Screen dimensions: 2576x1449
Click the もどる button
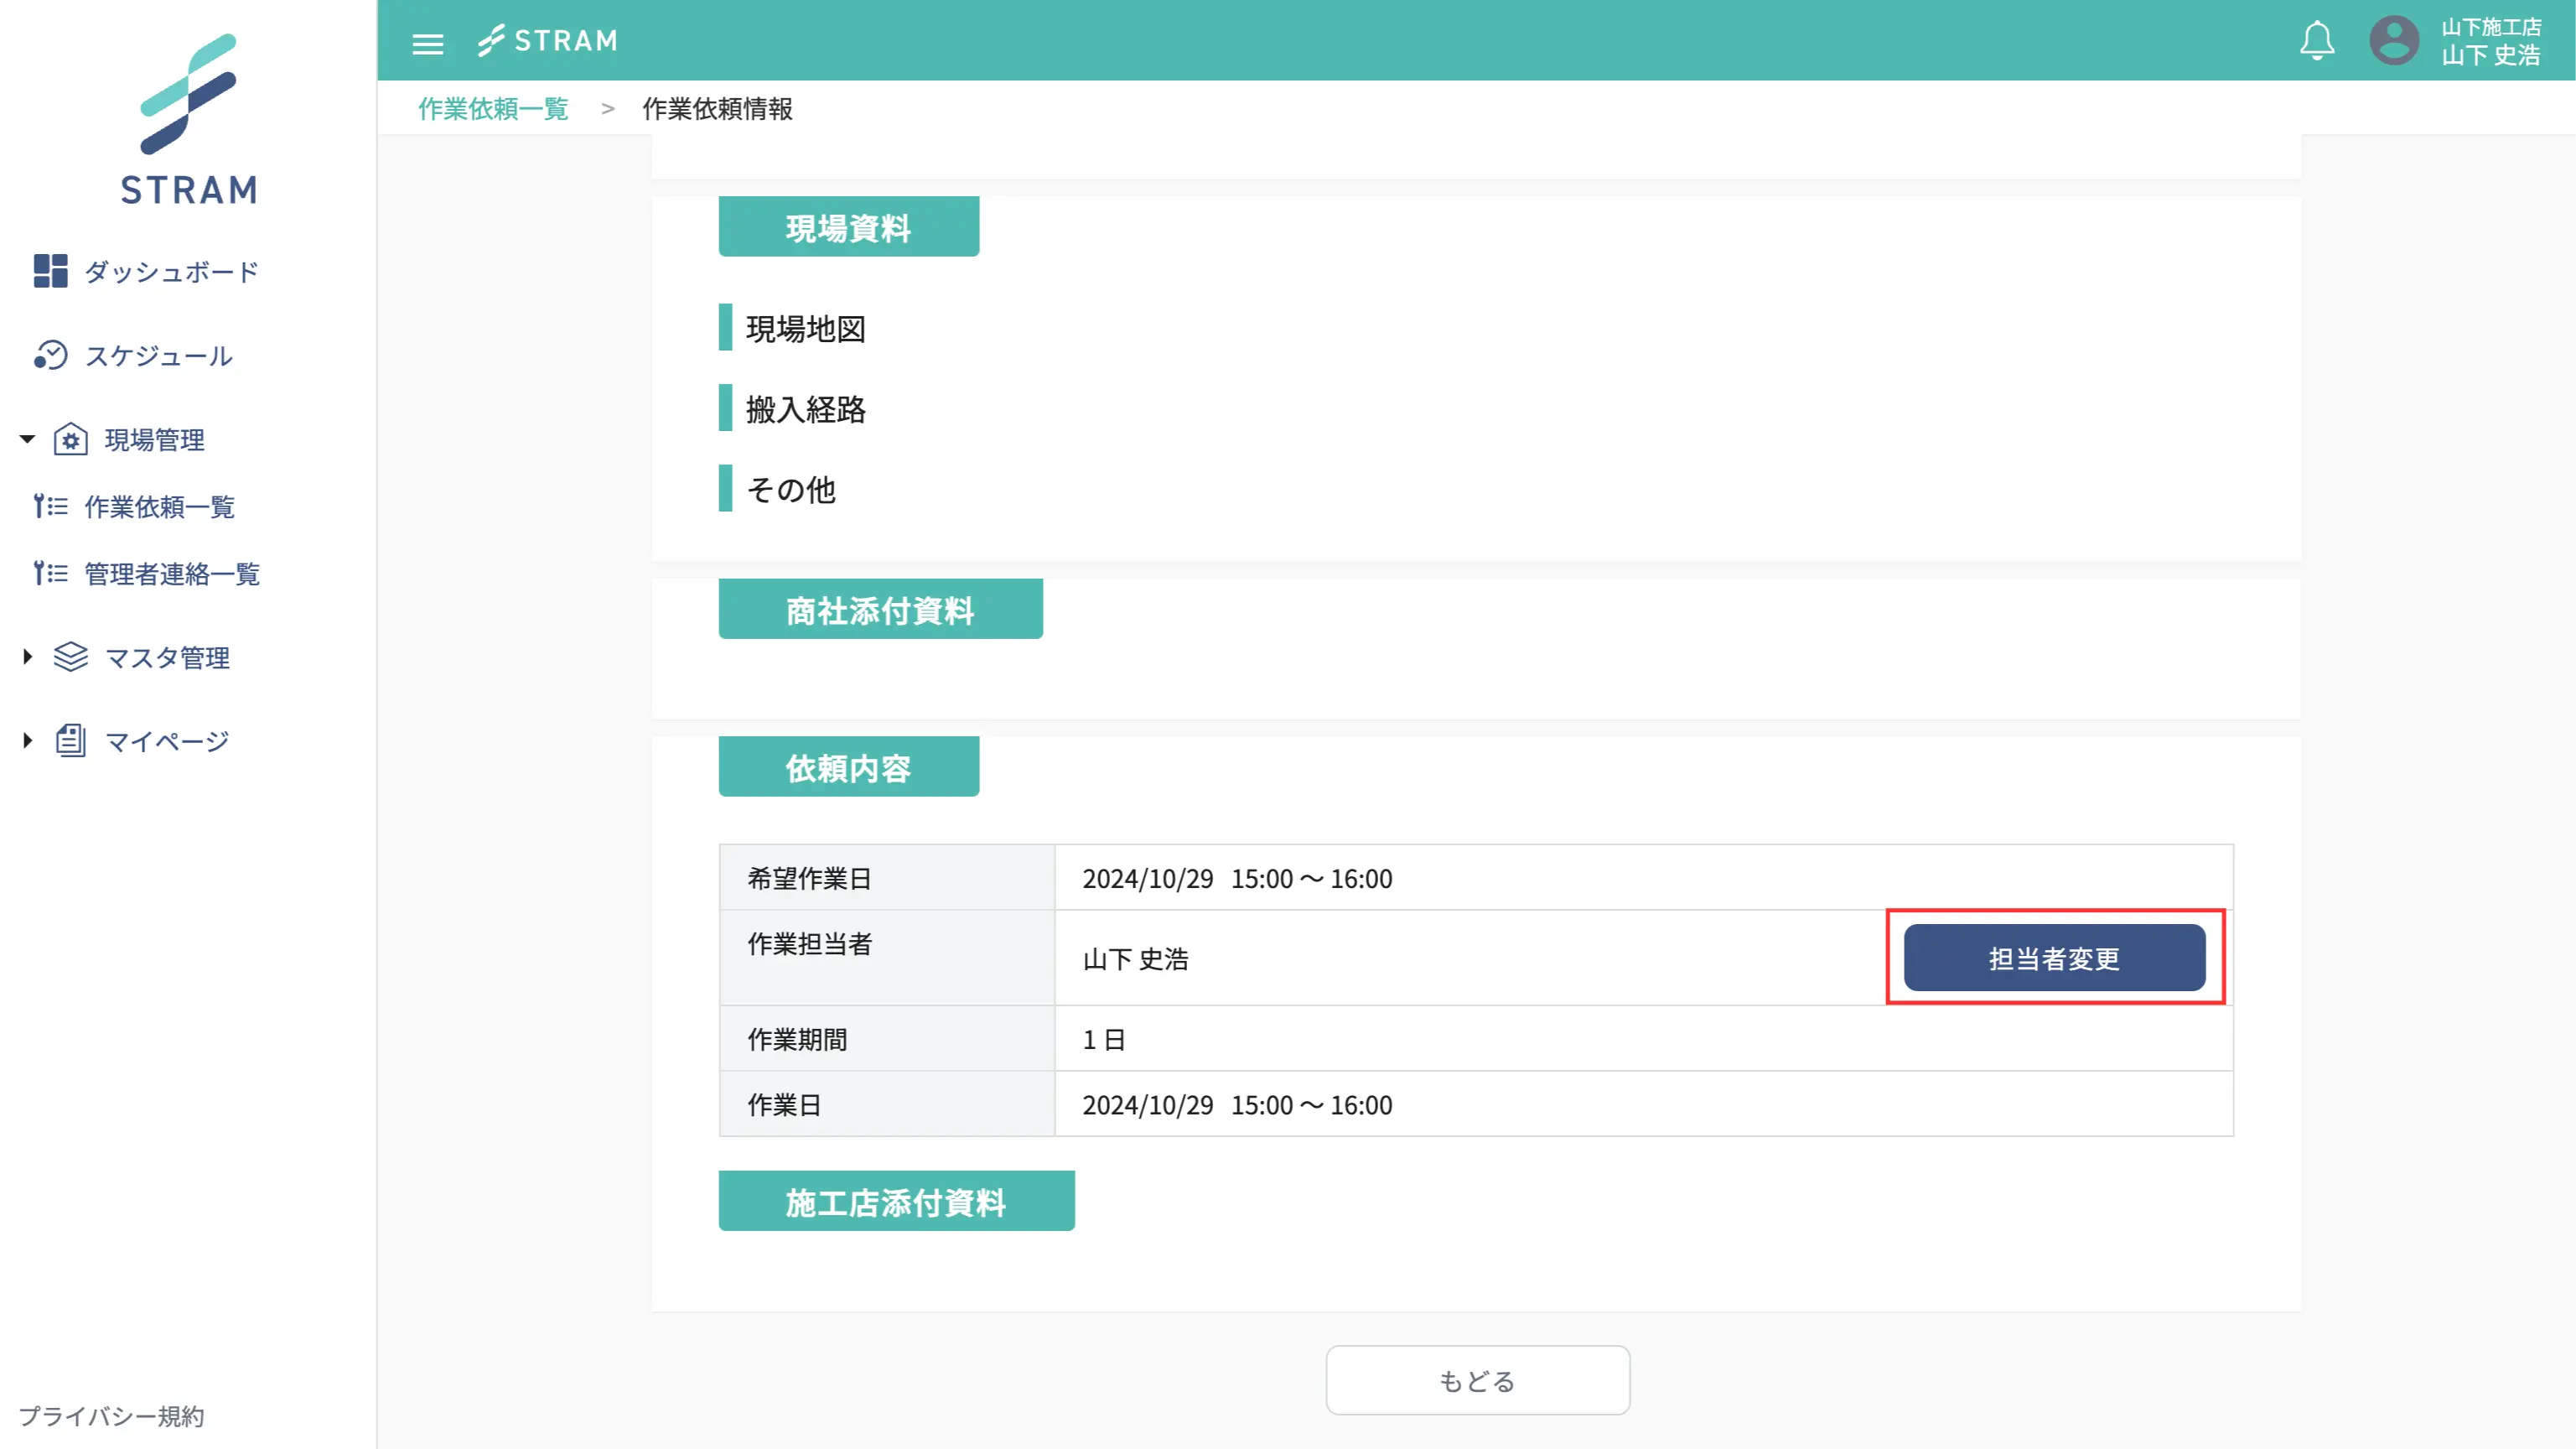1477,1379
